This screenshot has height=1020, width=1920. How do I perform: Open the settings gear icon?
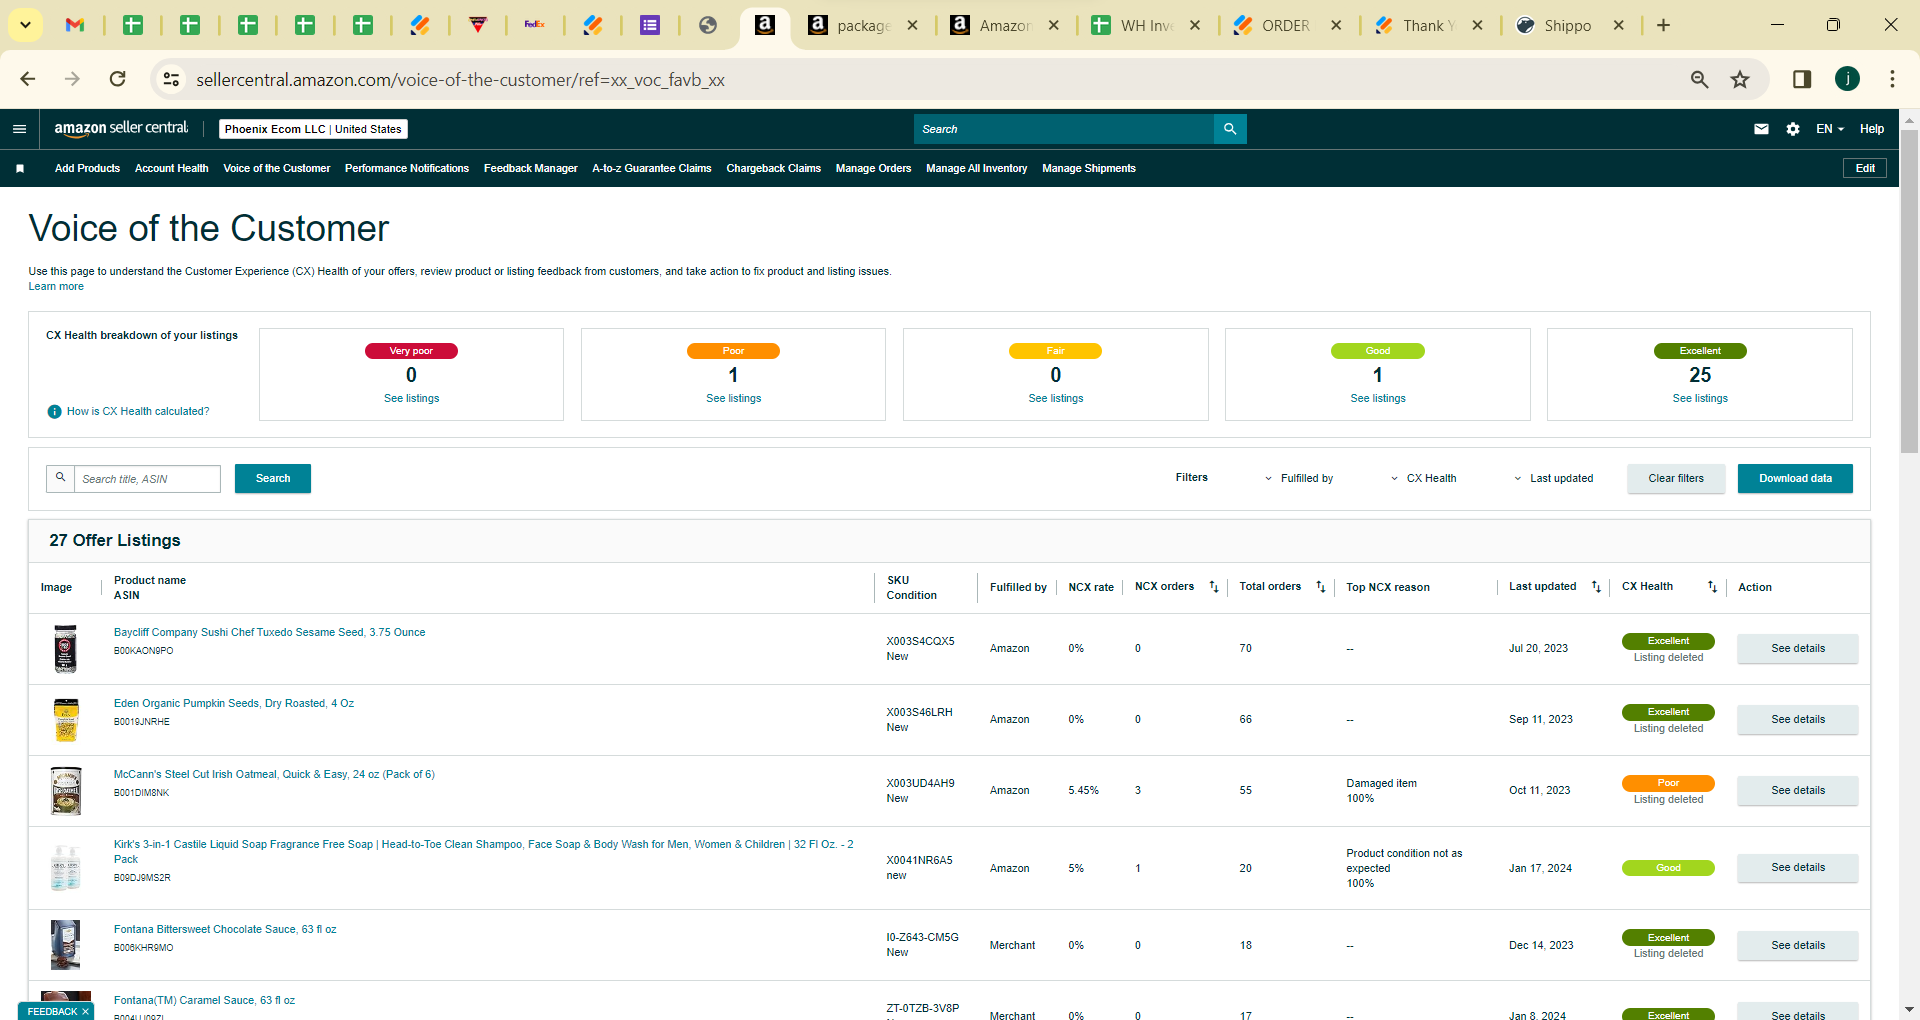pos(1793,129)
